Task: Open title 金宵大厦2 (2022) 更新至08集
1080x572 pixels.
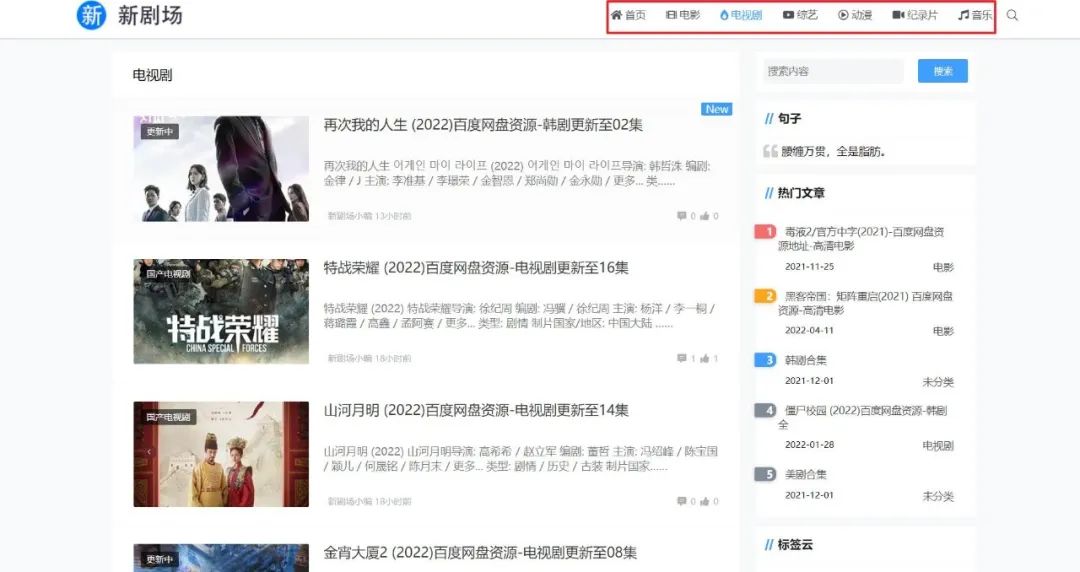Action: (x=480, y=553)
